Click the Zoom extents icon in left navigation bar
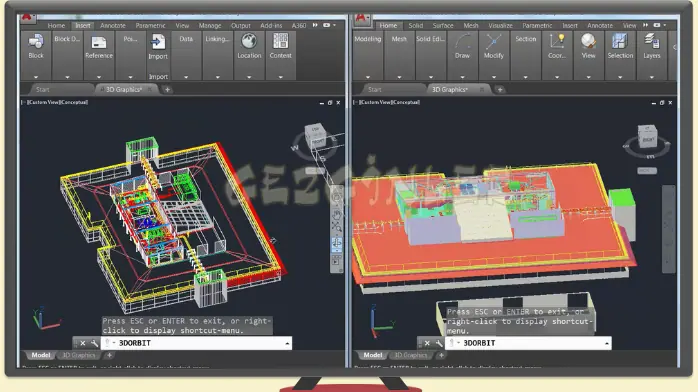The image size is (698, 392). click(337, 227)
